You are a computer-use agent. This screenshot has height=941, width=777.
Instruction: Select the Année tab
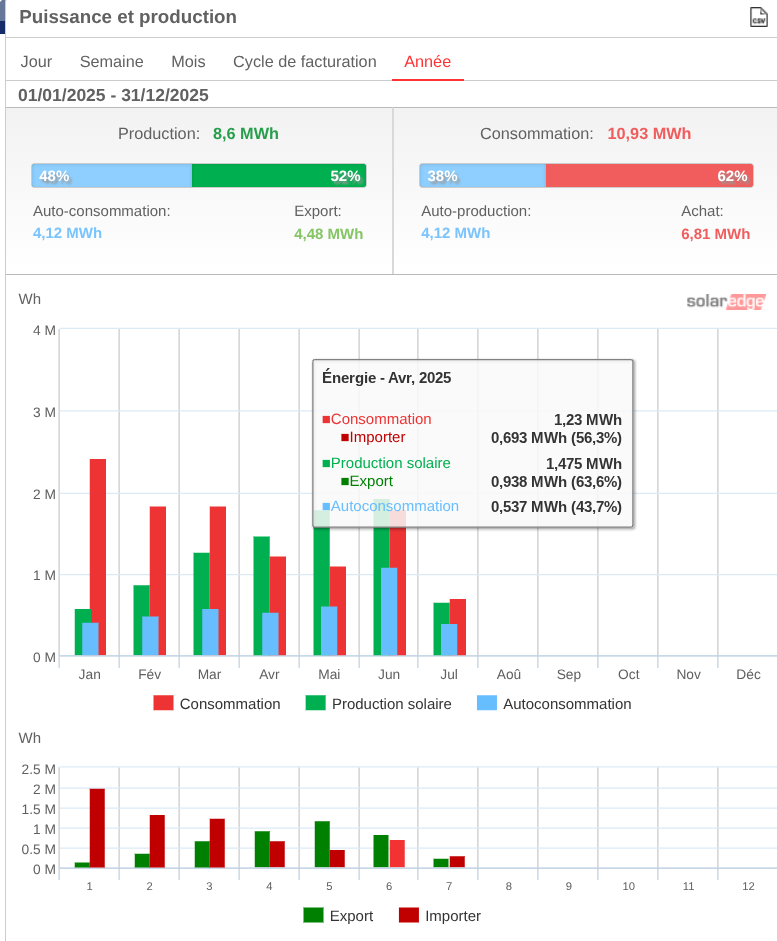427,62
